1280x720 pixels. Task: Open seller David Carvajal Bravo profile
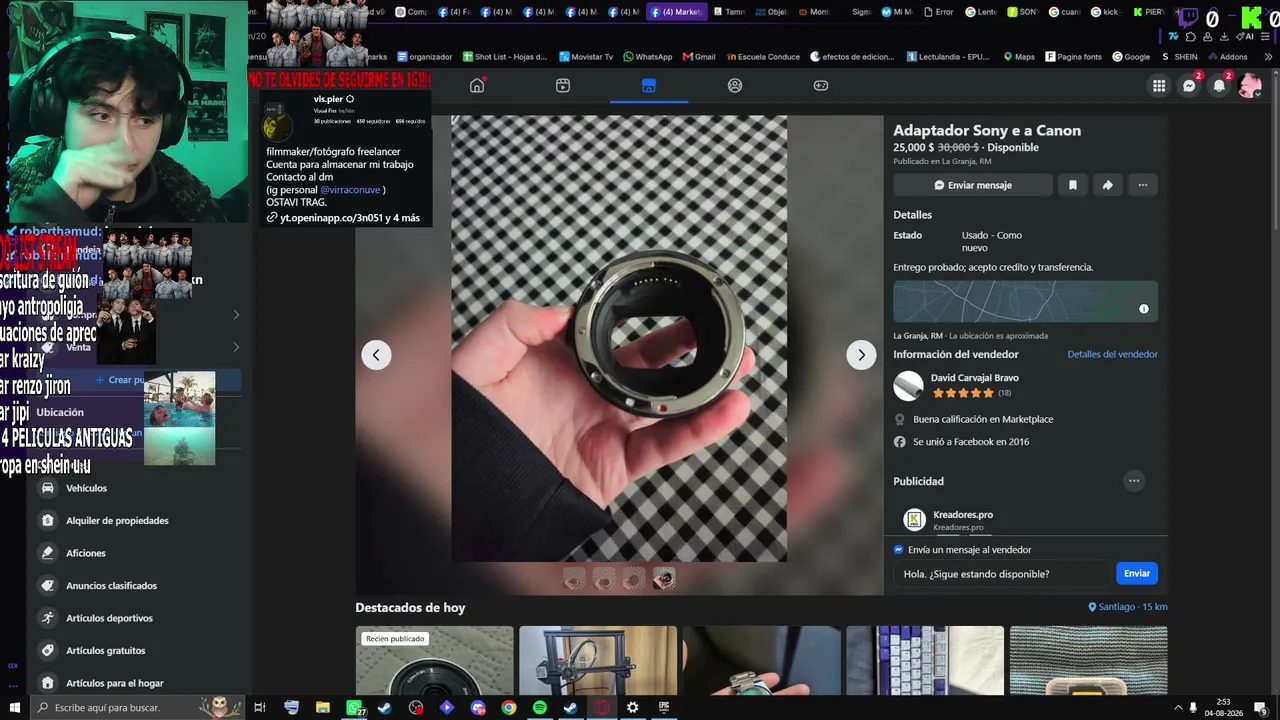(x=975, y=378)
